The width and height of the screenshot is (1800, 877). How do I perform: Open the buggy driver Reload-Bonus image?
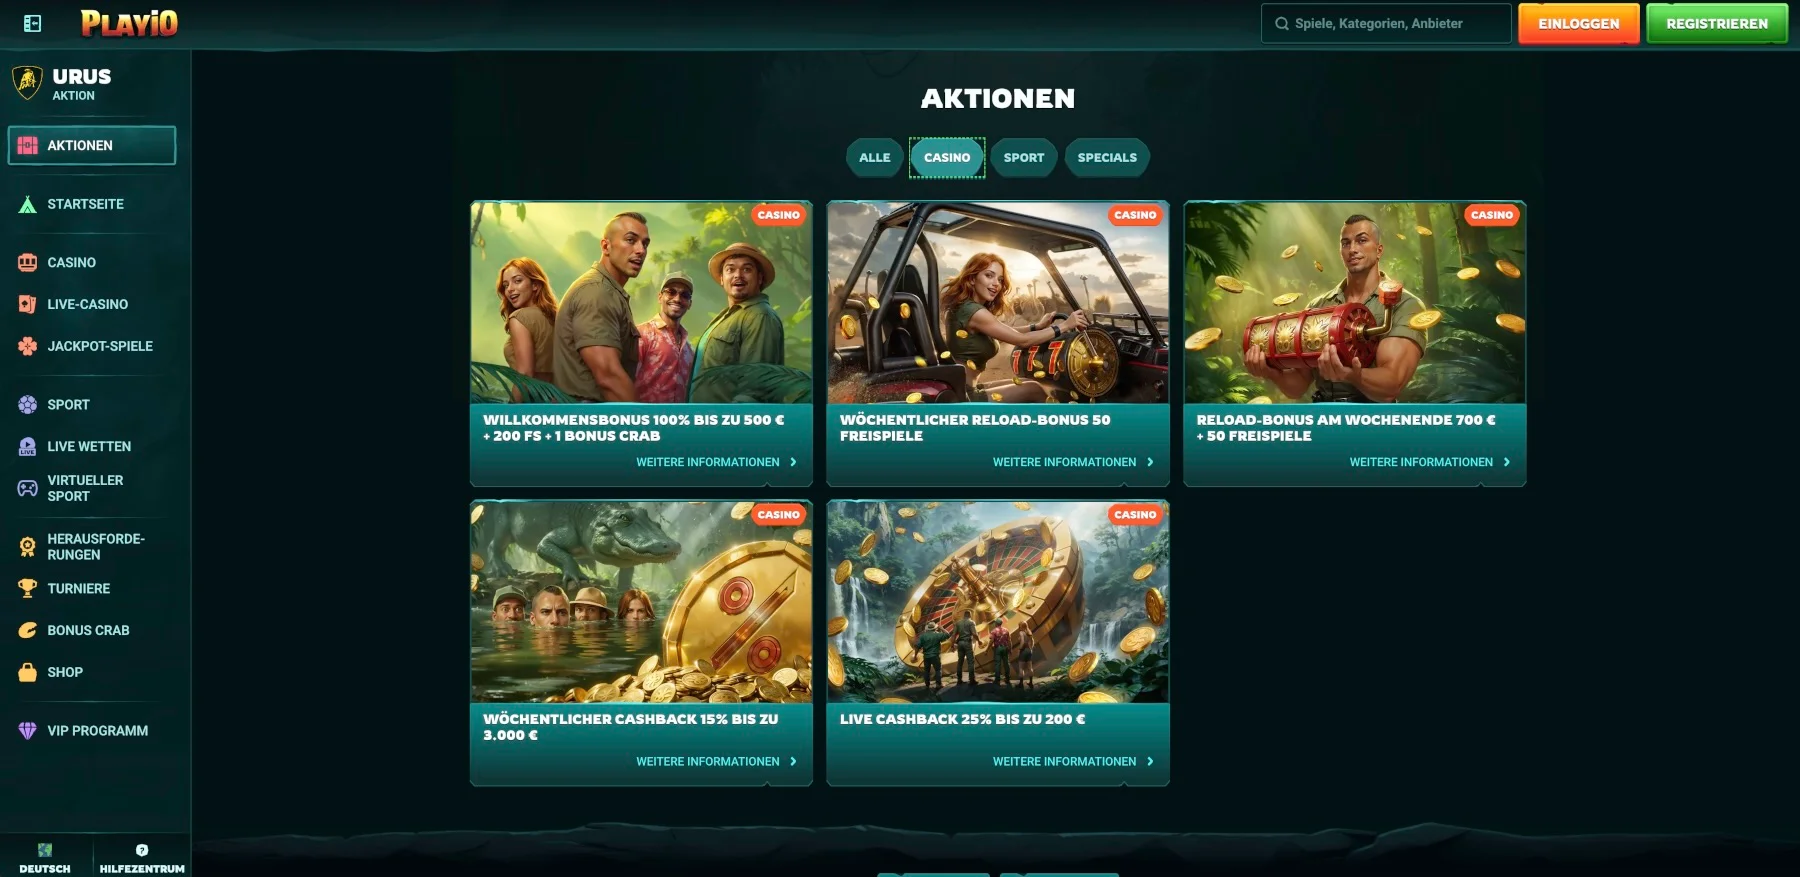click(x=998, y=303)
